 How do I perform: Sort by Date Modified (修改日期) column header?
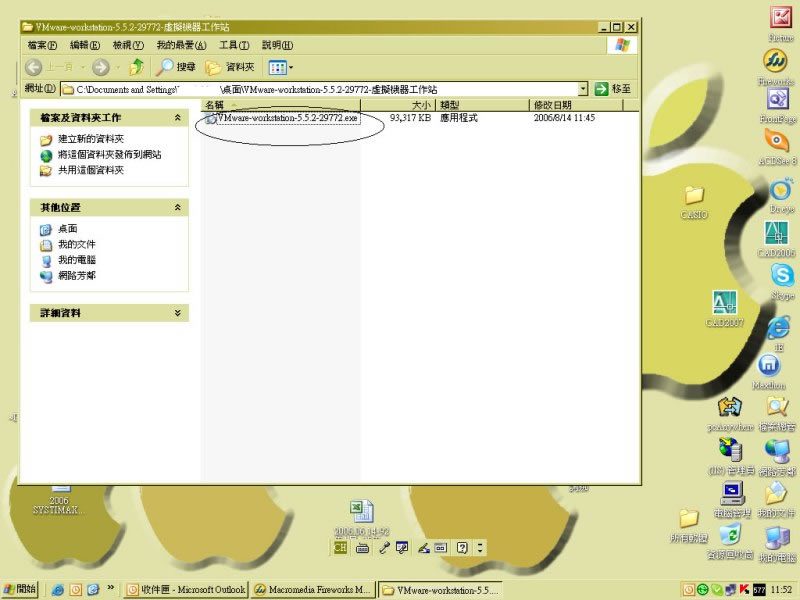[x=577, y=105]
